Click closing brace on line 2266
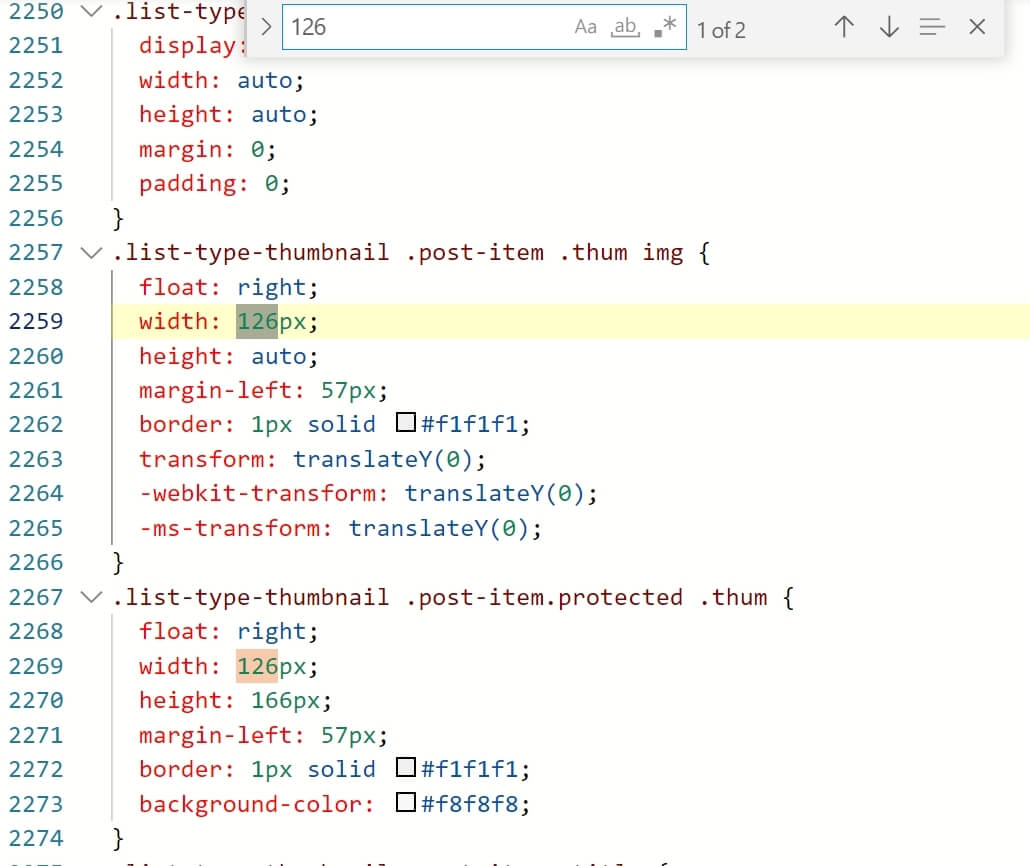The image size is (1030, 866). click(x=118, y=562)
